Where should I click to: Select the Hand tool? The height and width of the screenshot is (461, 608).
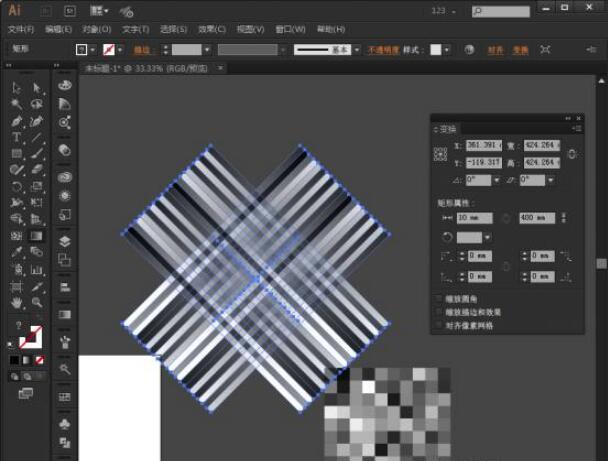click(16, 302)
